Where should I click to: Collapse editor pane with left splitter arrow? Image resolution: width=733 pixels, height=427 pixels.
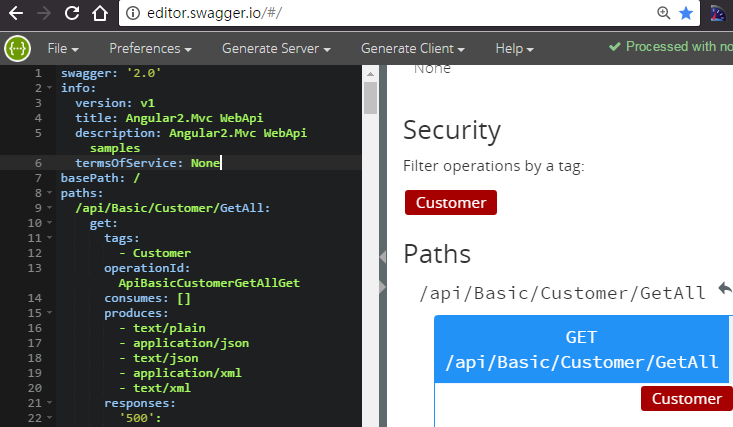[383, 257]
